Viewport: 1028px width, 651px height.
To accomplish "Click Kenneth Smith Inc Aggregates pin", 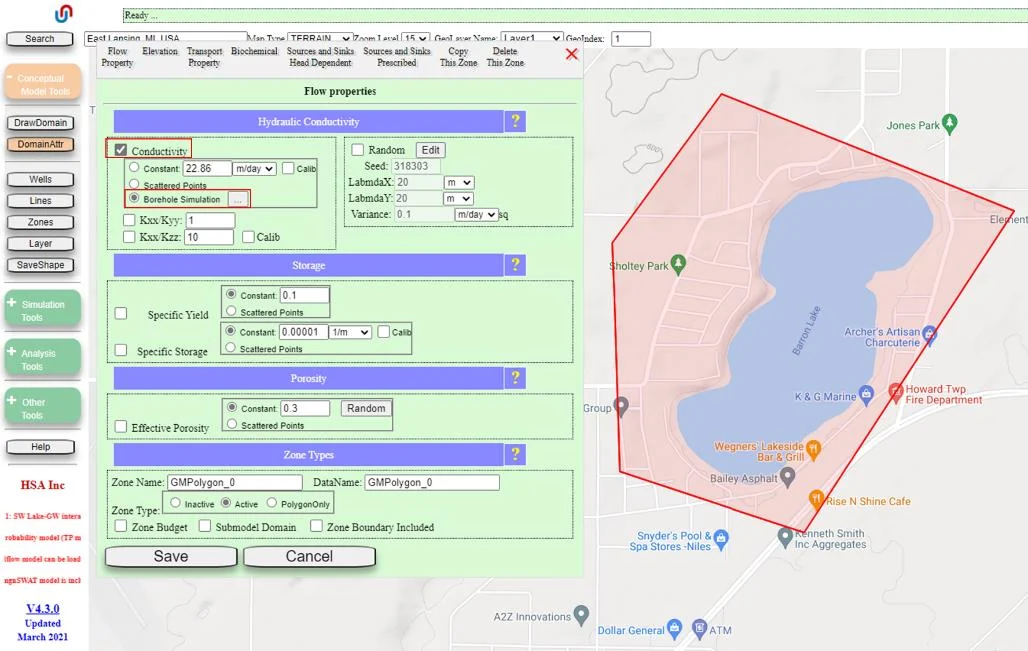I will (x=785, y=537).
